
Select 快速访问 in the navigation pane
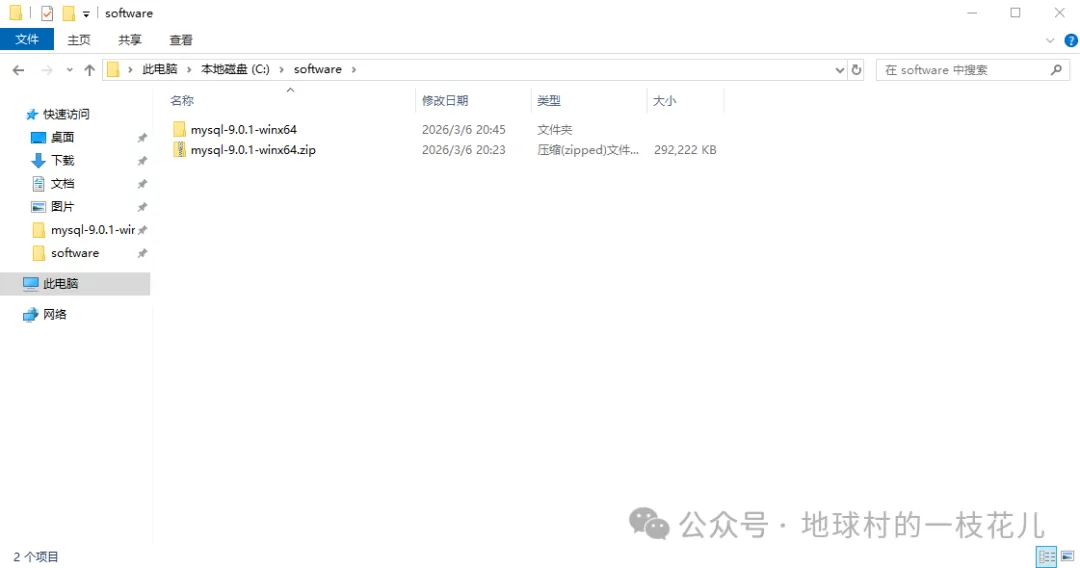(x=66, y=114)
